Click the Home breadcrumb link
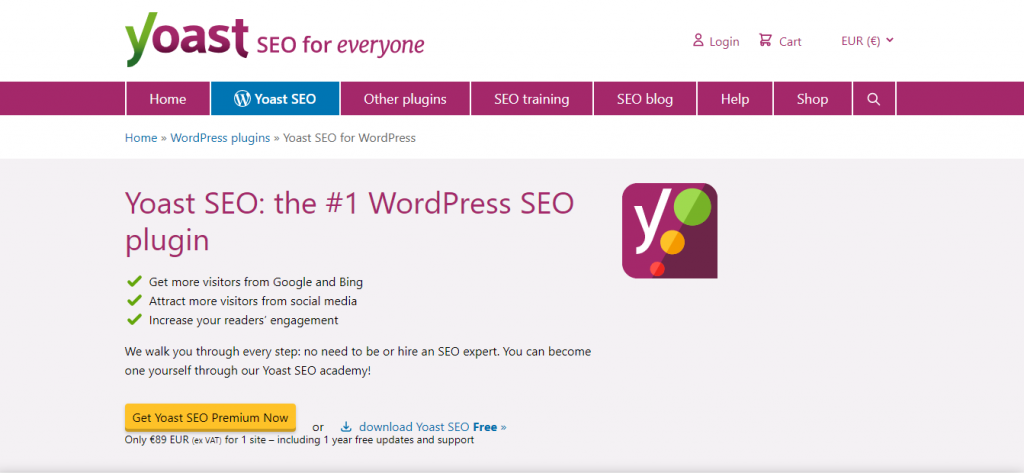Viewport: 1024px width, 473px height. coord(141,138)
